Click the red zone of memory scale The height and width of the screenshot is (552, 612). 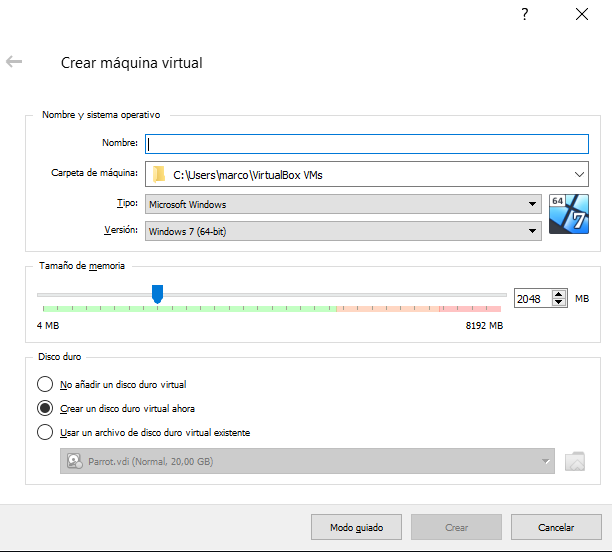[x=470, y=309]
